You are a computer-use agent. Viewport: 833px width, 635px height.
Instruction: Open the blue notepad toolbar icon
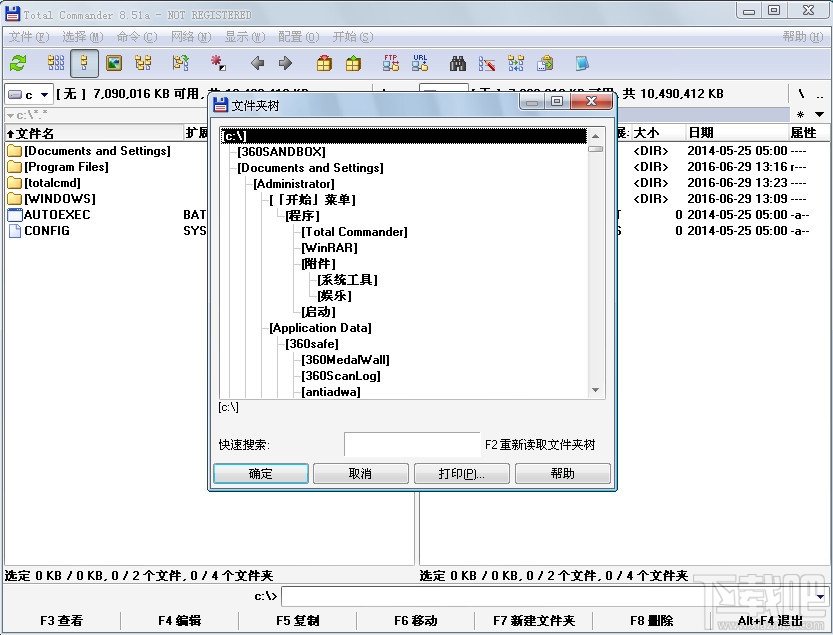point(582,63)
